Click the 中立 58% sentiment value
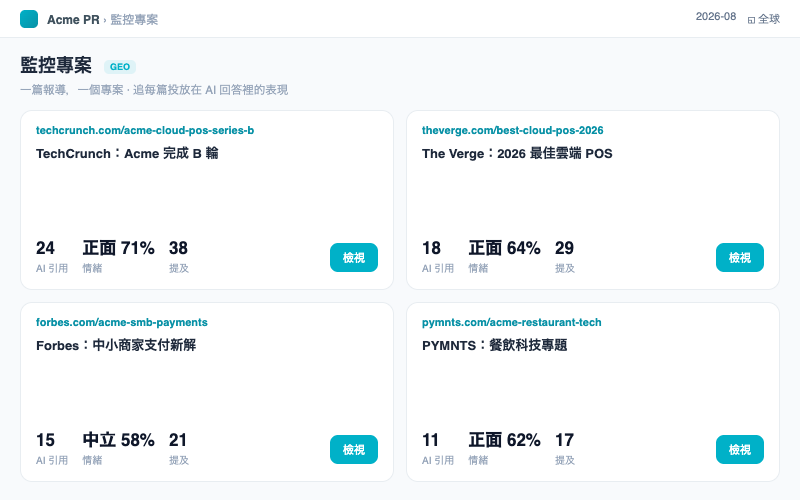 (x=118, y=440)
